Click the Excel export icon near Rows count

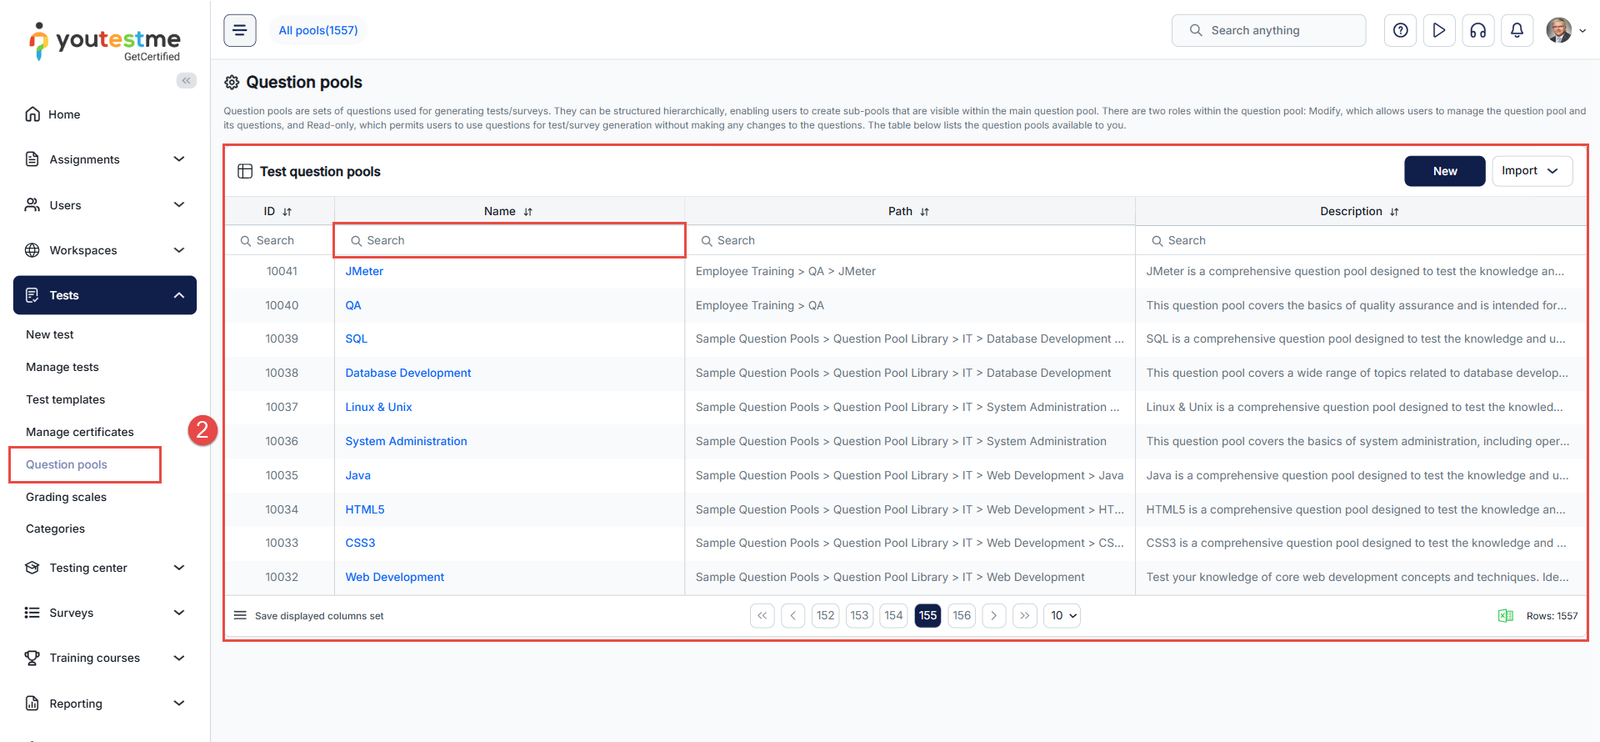tap(1505, 616)
